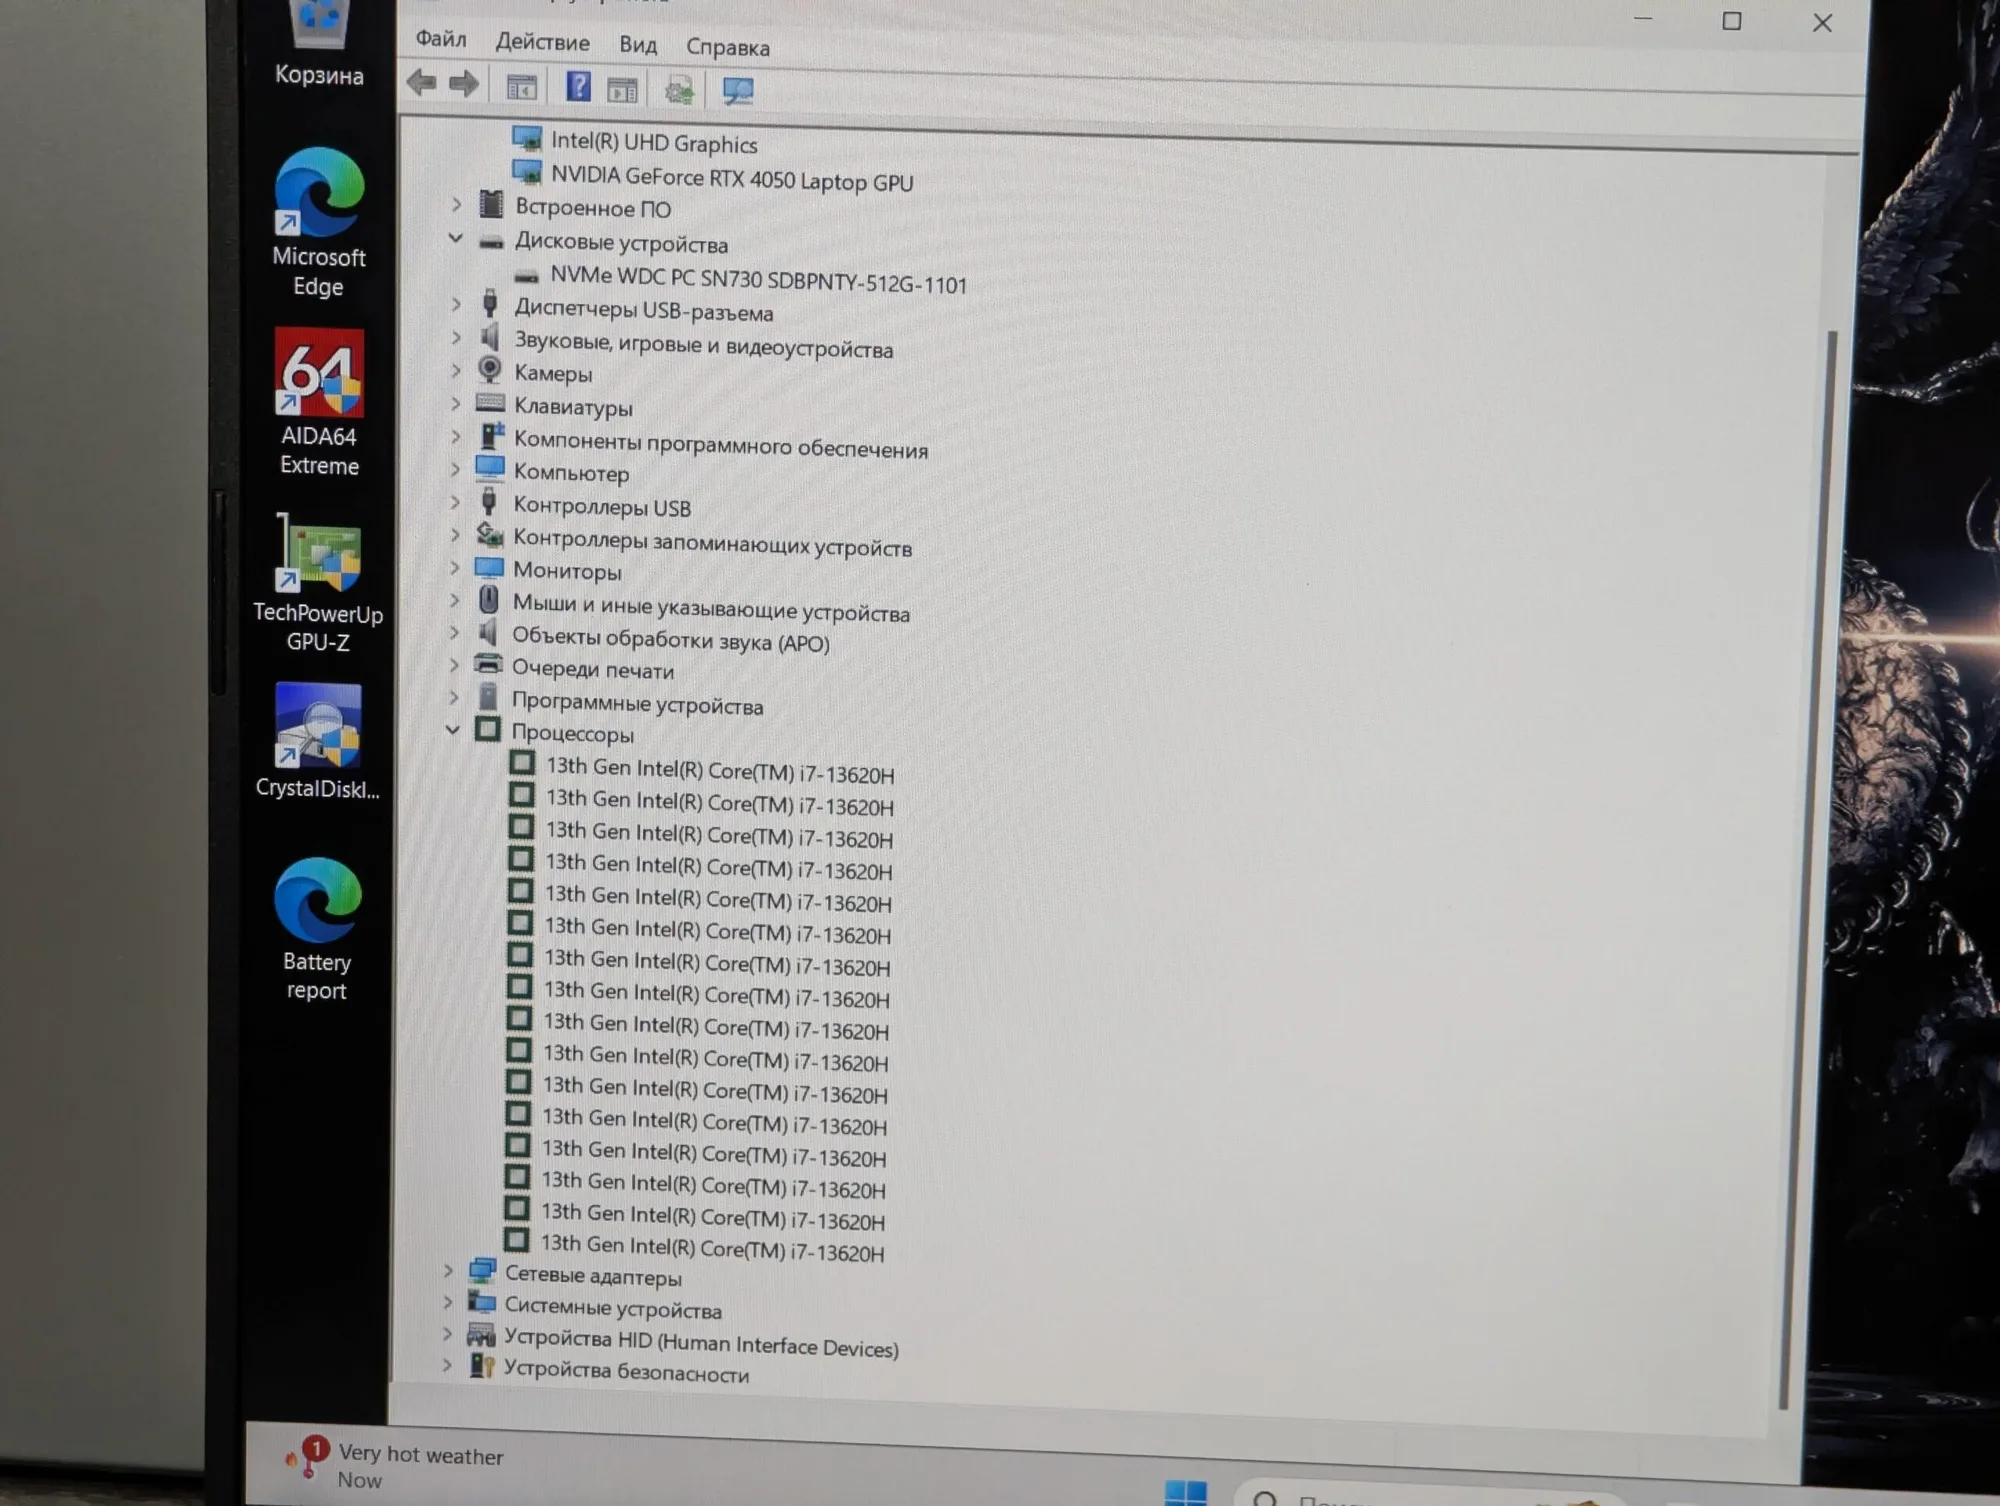Click the Update driver toolbar icon
The height and width of the screenshot is (1506, 2000).
tap(680, 91)
